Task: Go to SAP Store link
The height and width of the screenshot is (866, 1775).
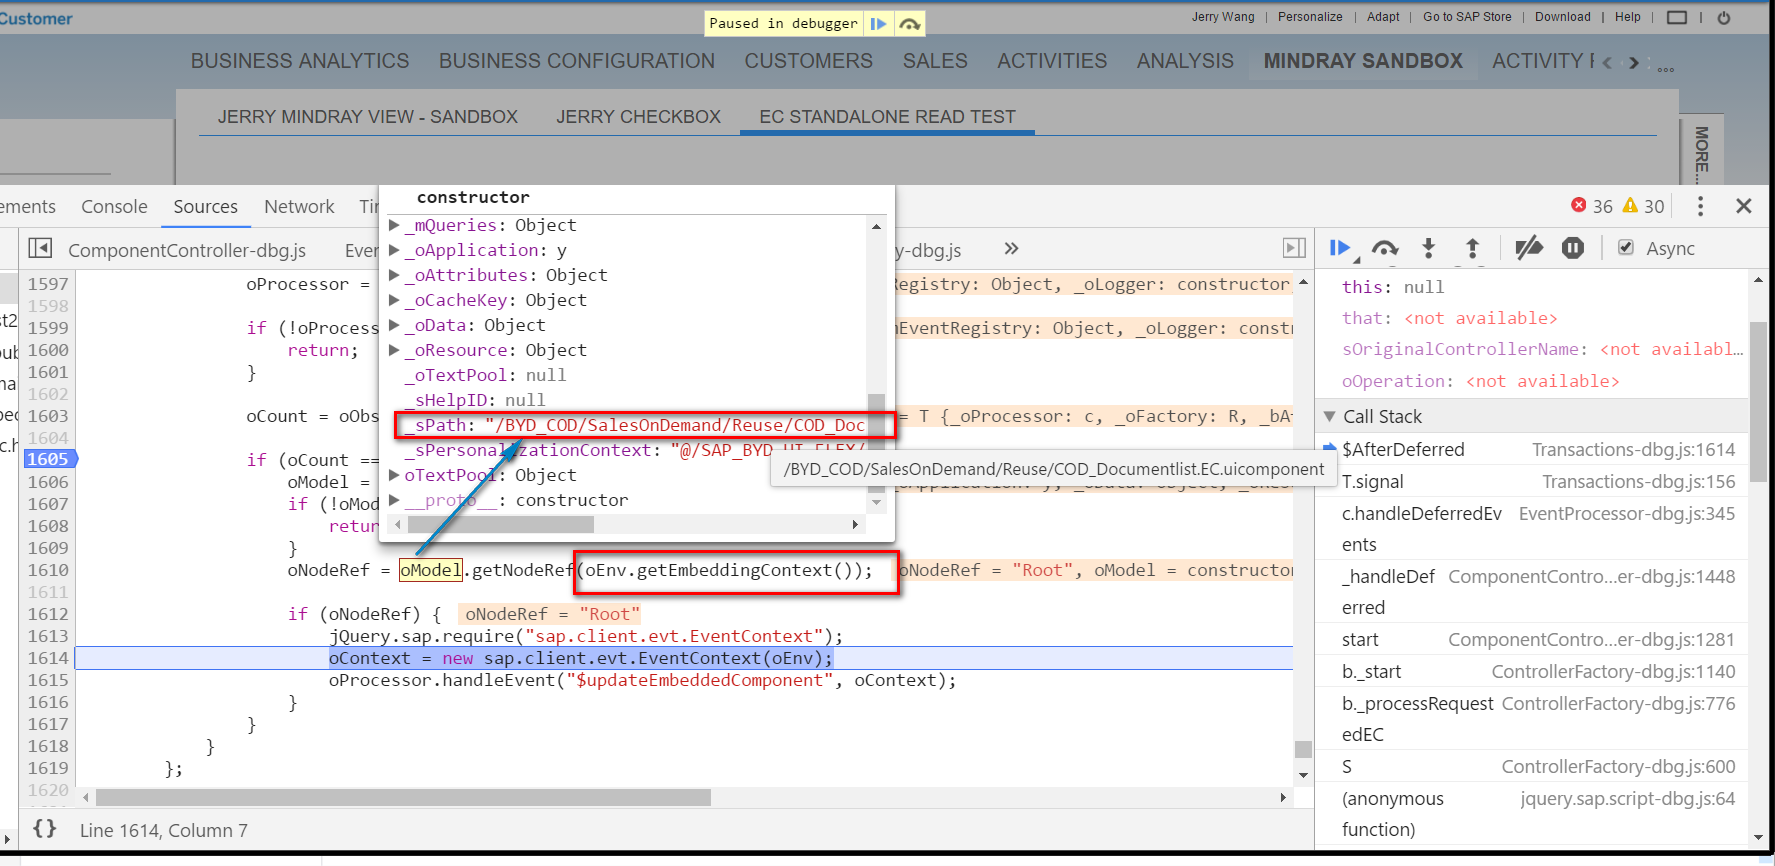Action: (1467, 17)
